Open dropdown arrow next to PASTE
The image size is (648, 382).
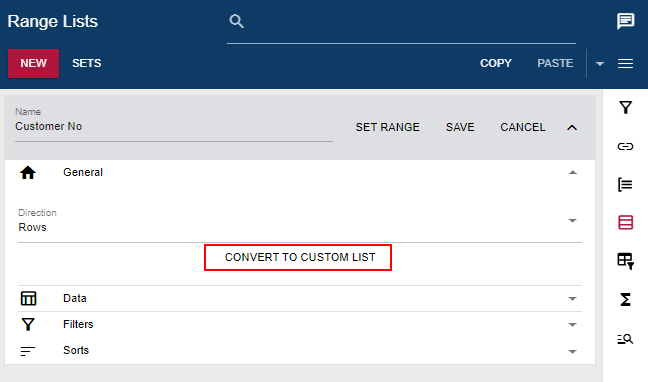coord(600,64)
